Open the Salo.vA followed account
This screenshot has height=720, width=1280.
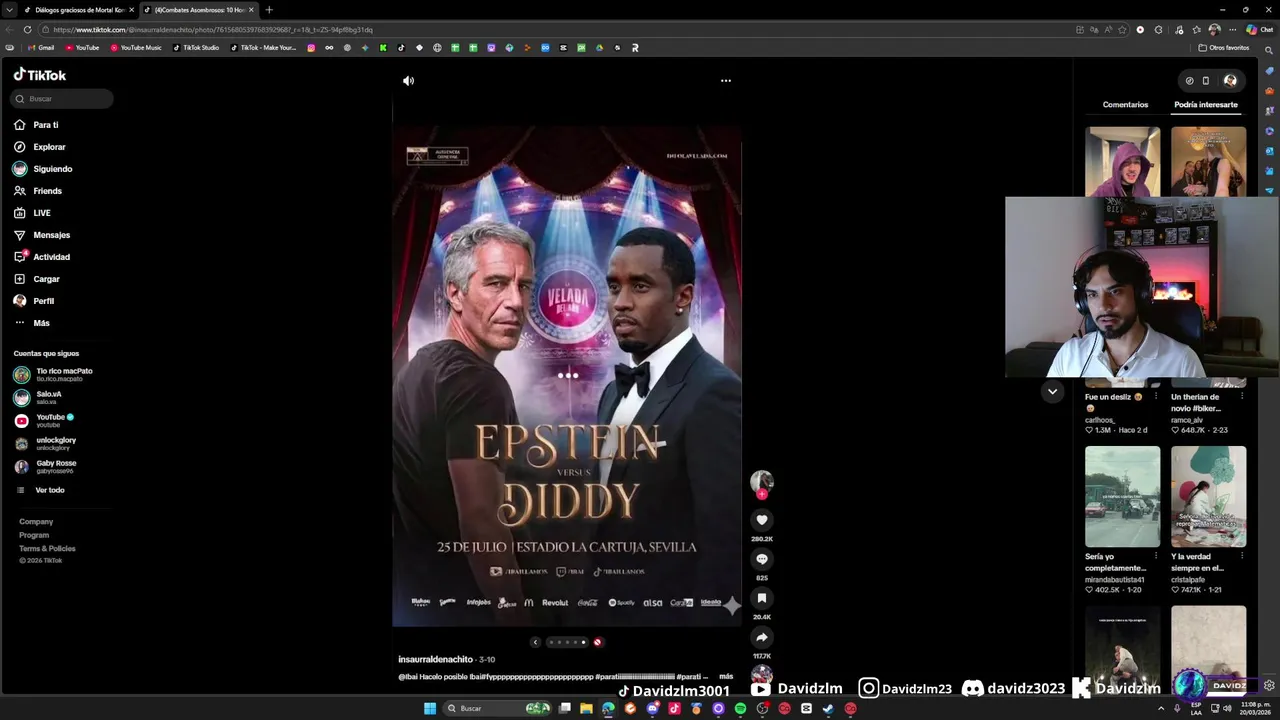[x=38, y=398]
